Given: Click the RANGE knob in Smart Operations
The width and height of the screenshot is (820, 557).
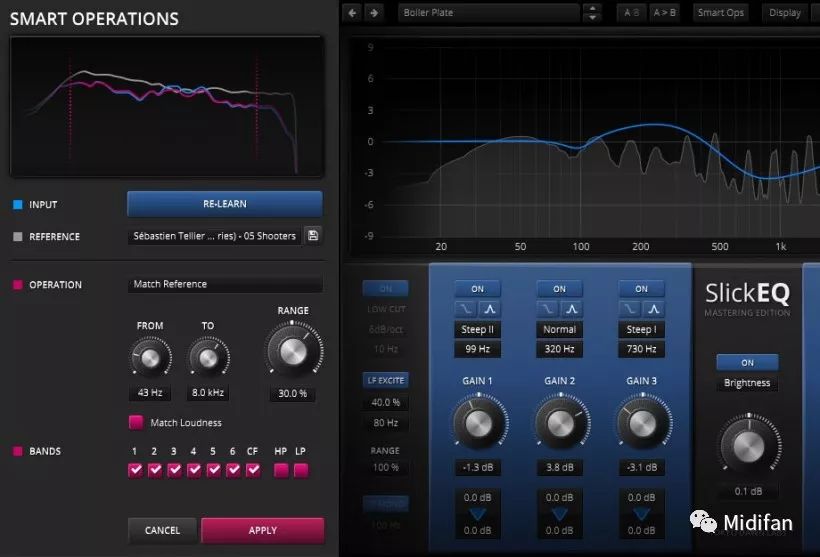Looking at the screenshot, I should pyautogui.click(x=293, y=351).
